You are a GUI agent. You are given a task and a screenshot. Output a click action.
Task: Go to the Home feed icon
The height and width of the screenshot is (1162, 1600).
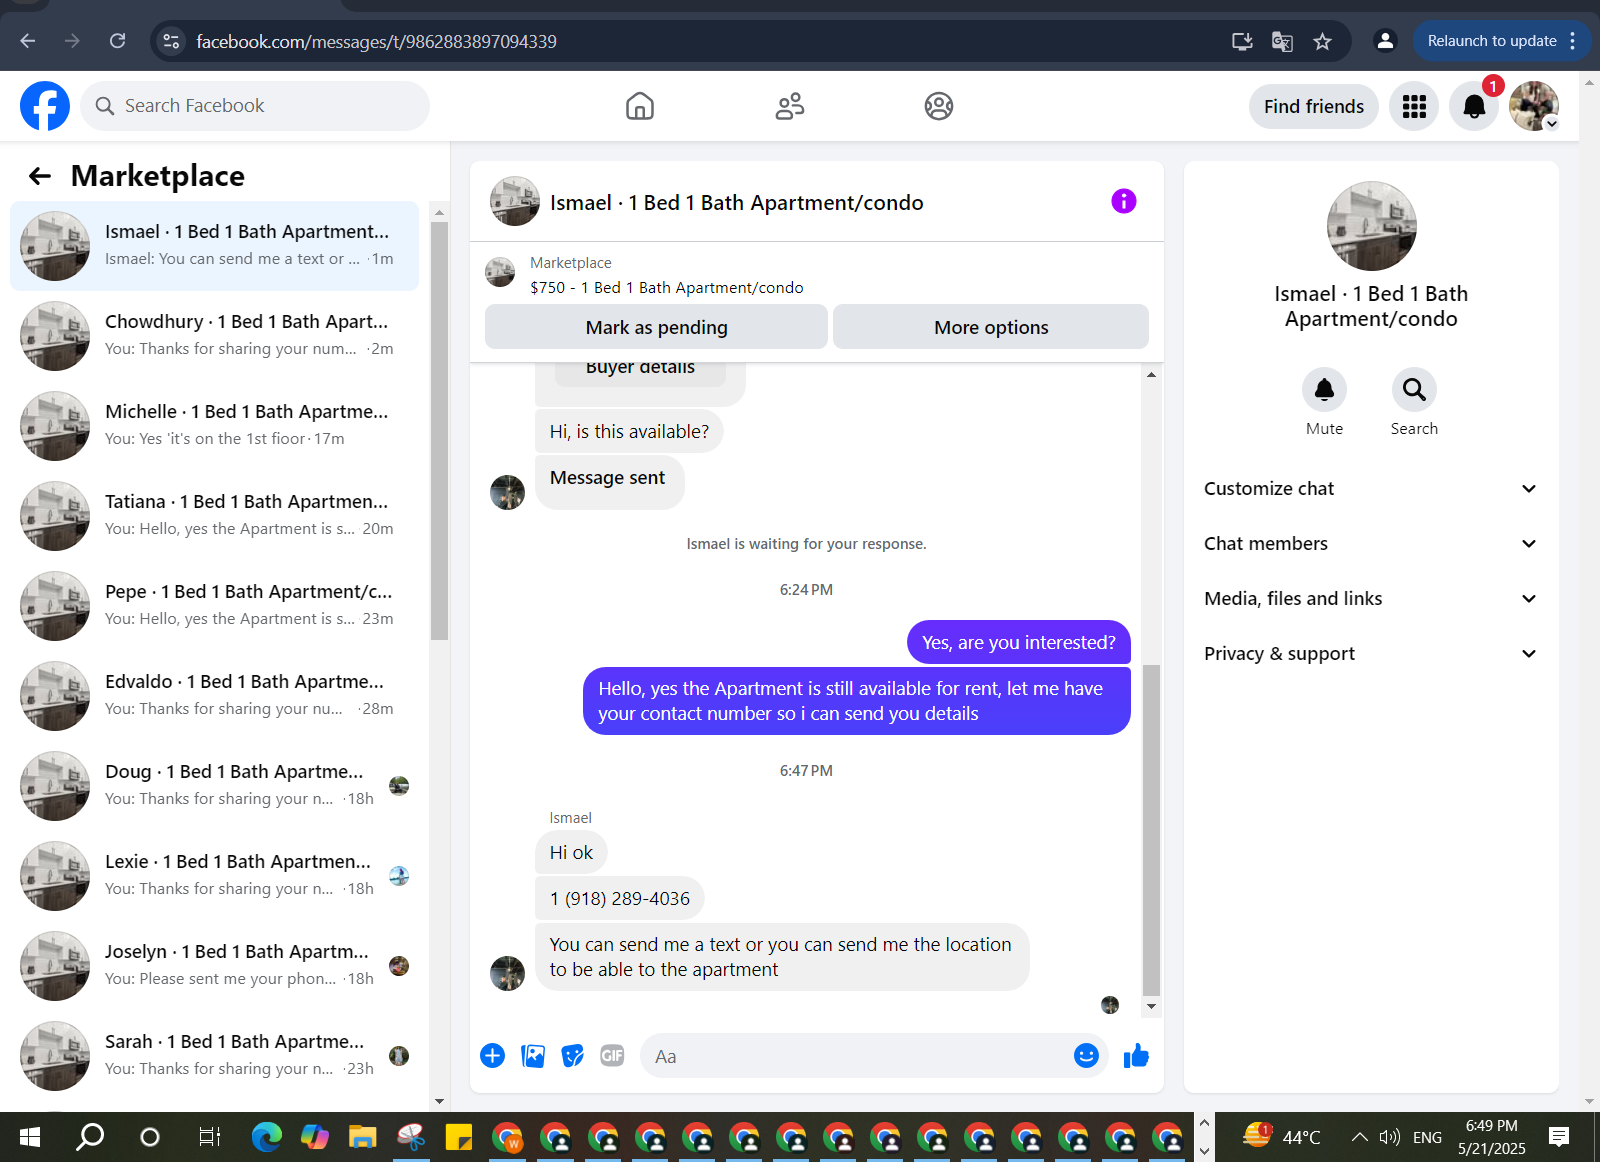point(640,106)
